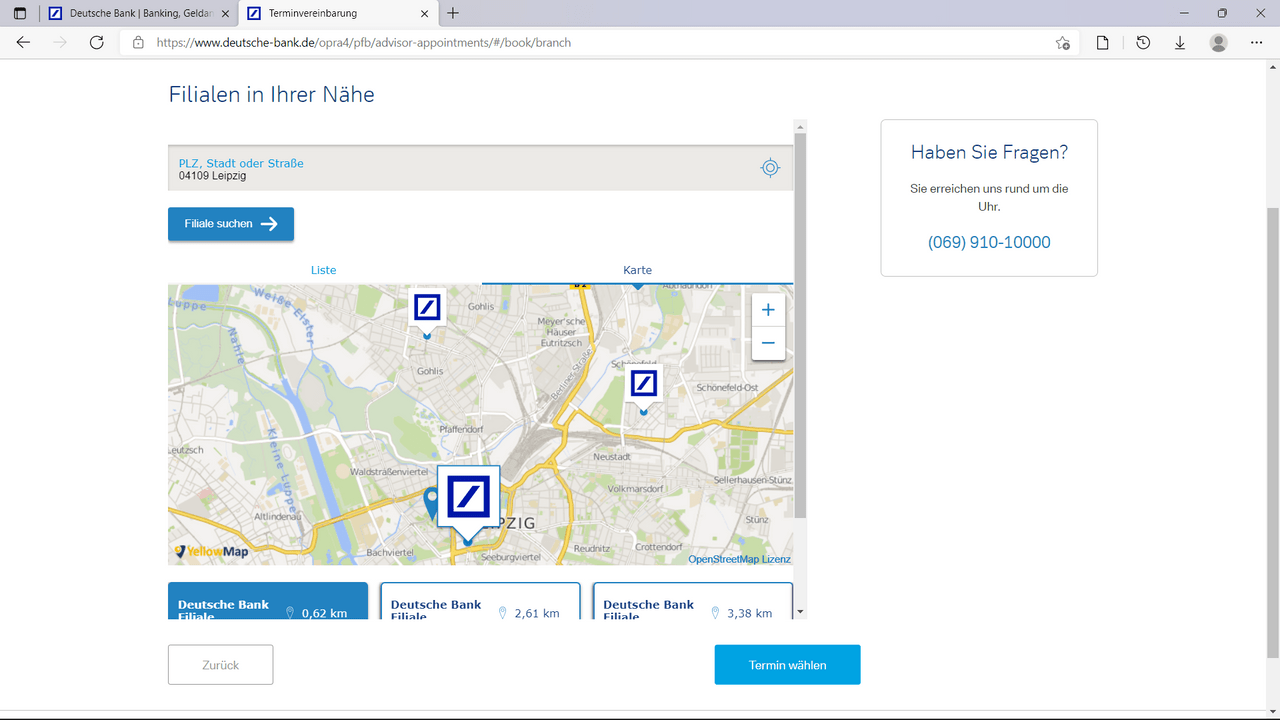Select the branch card with 0,62 km

pyautogui.click(x=268, y=601)
